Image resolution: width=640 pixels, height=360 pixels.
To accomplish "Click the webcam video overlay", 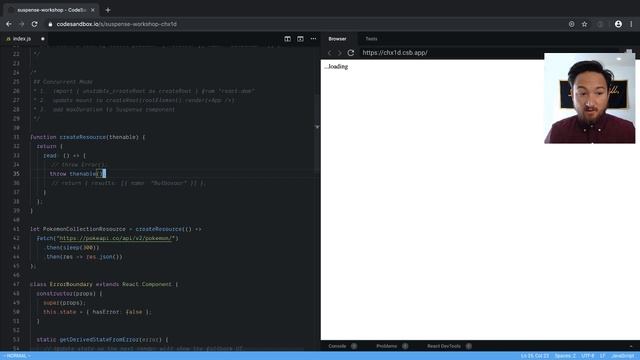I will tap(589, 98).
